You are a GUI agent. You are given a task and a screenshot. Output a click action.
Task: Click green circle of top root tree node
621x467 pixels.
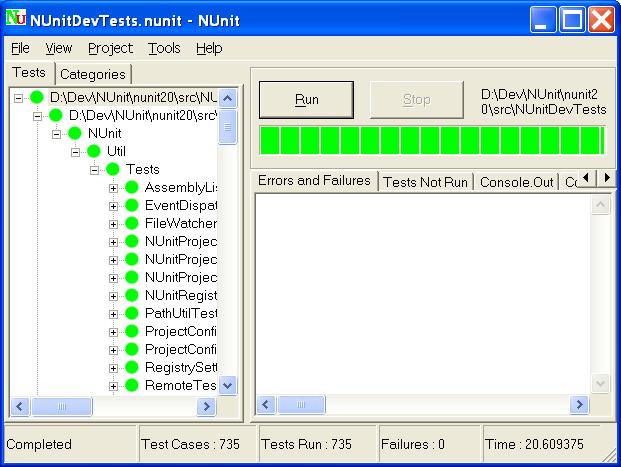[x=37, y=97]
